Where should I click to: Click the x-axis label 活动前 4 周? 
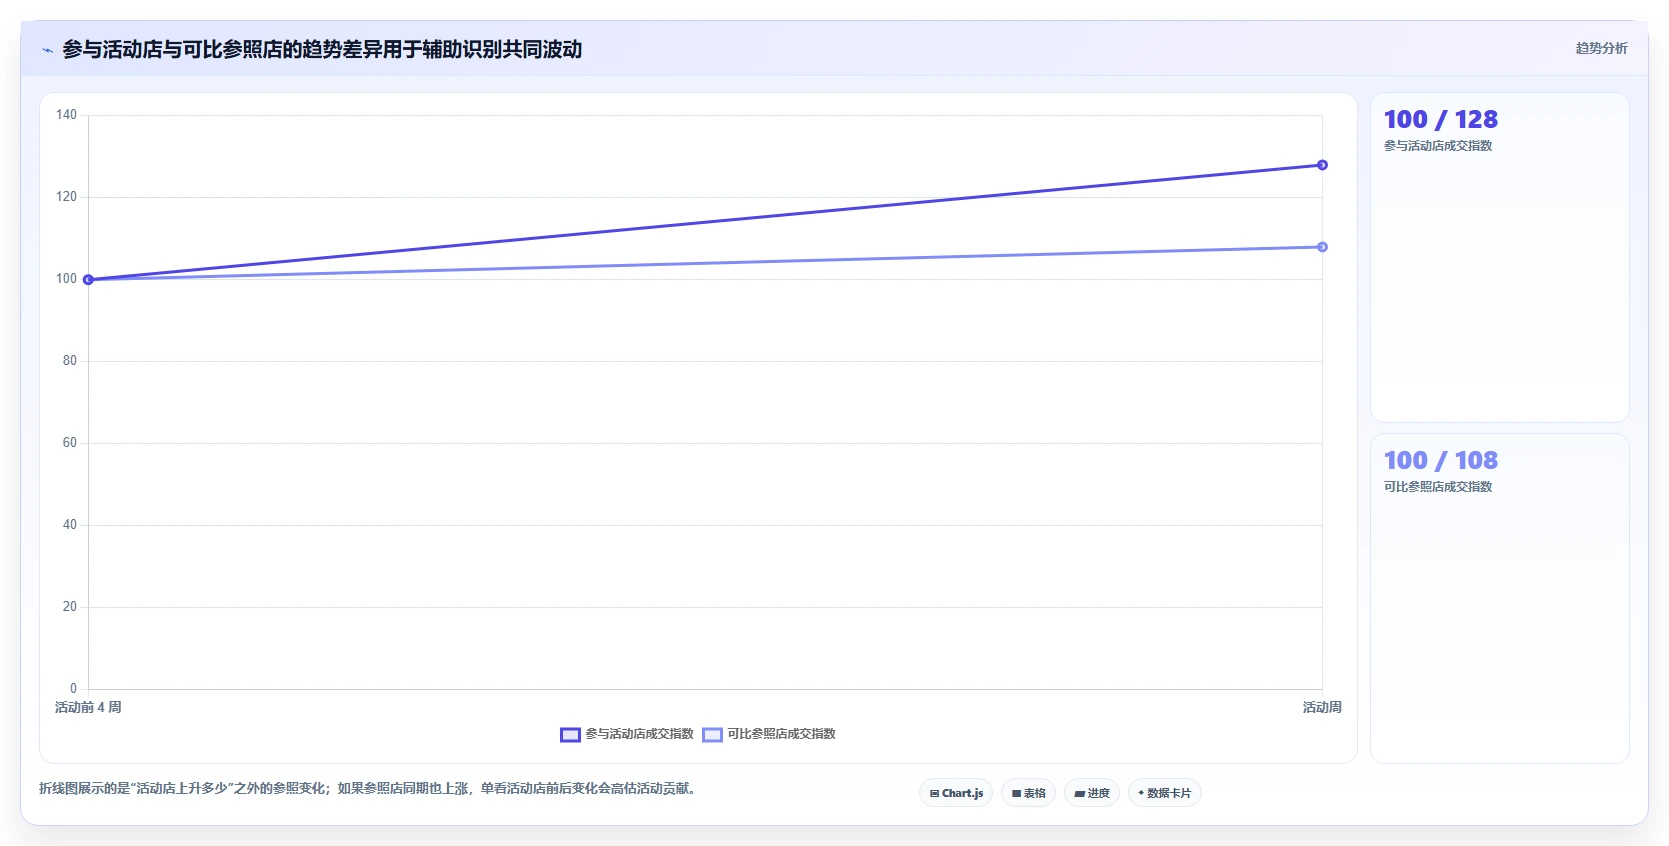tap(88, 707)
